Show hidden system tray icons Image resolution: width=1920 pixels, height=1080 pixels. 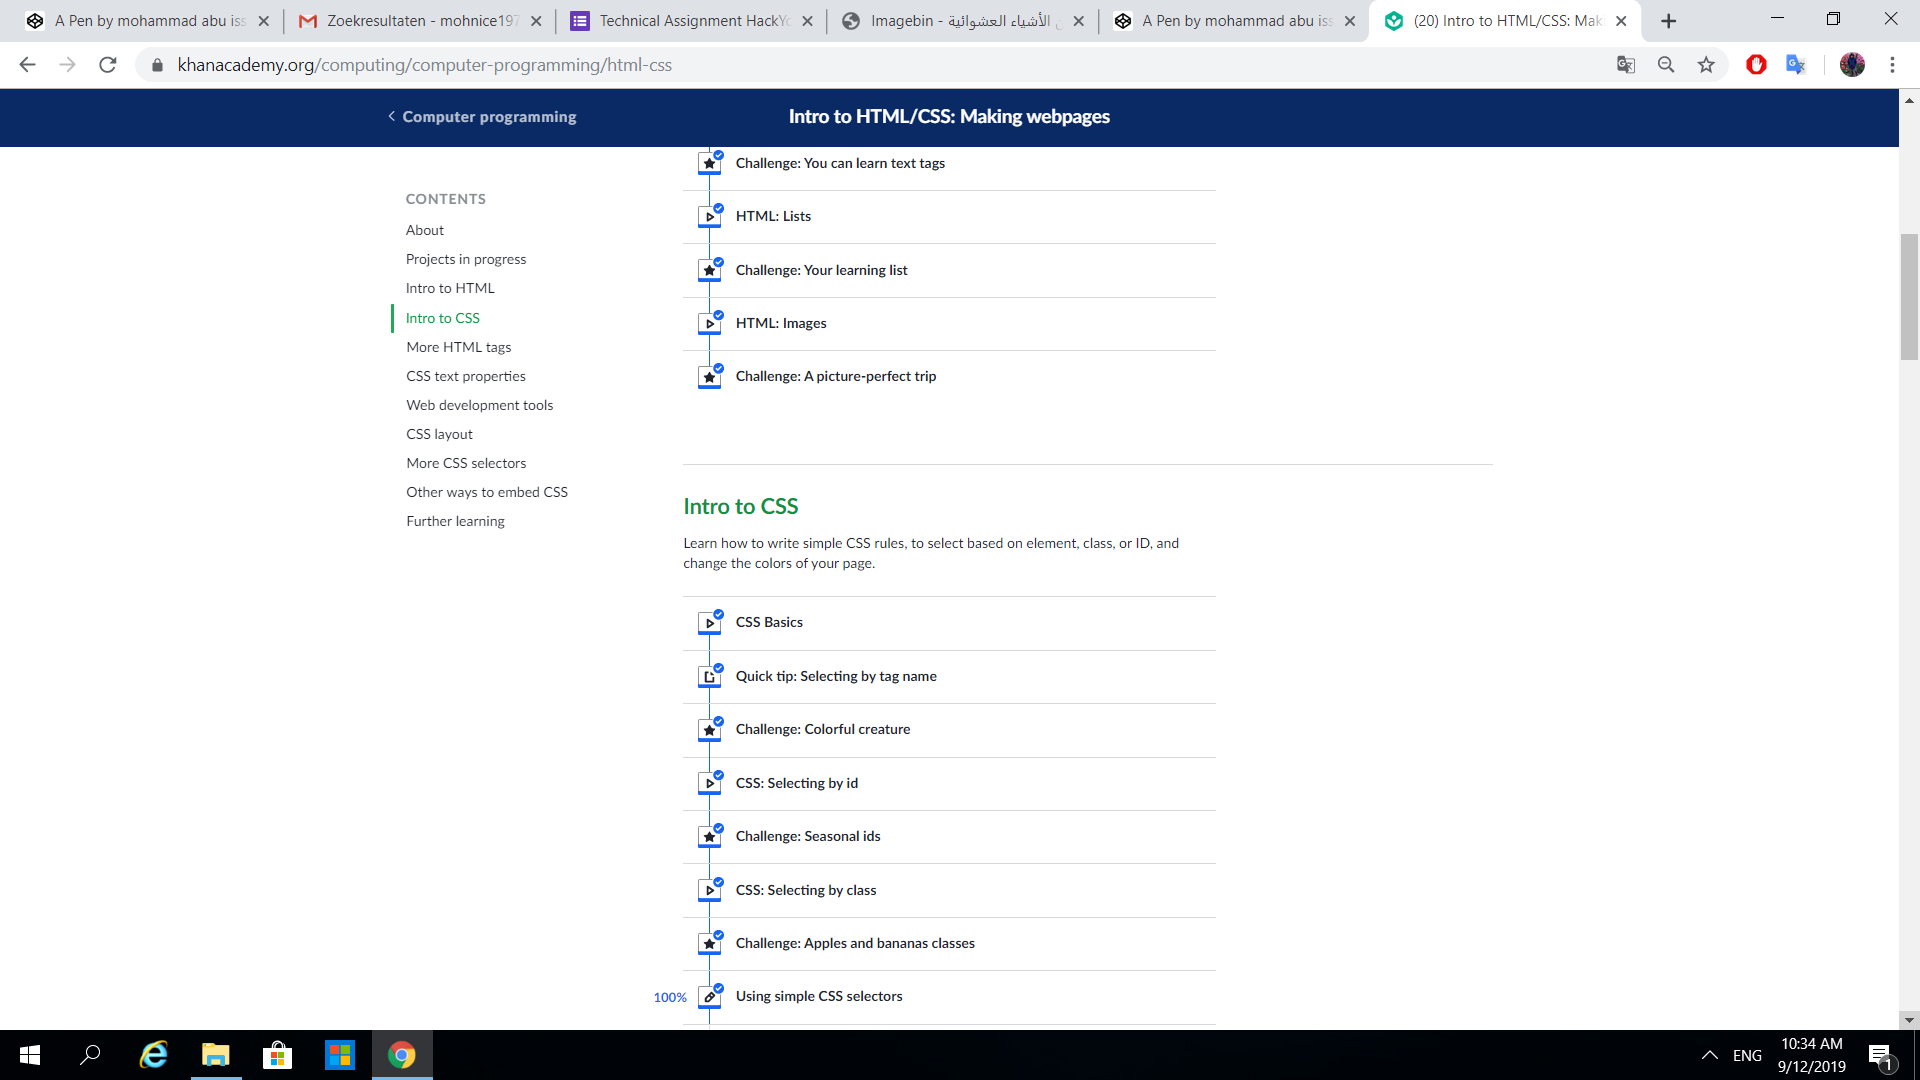click(1710, 1055)
